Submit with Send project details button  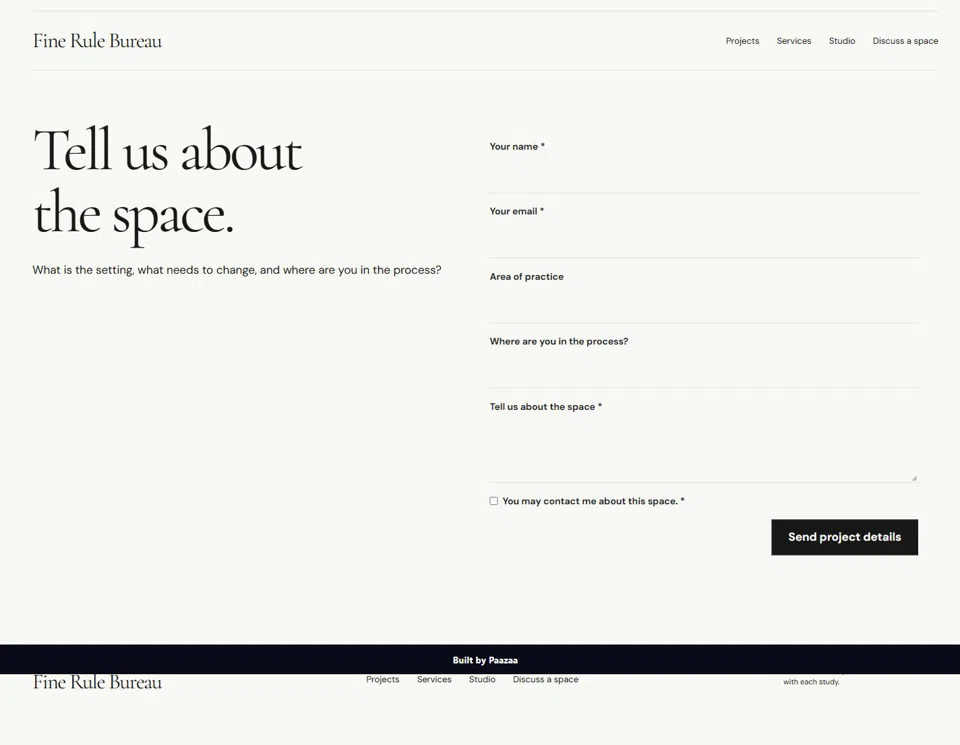(844, 537)
